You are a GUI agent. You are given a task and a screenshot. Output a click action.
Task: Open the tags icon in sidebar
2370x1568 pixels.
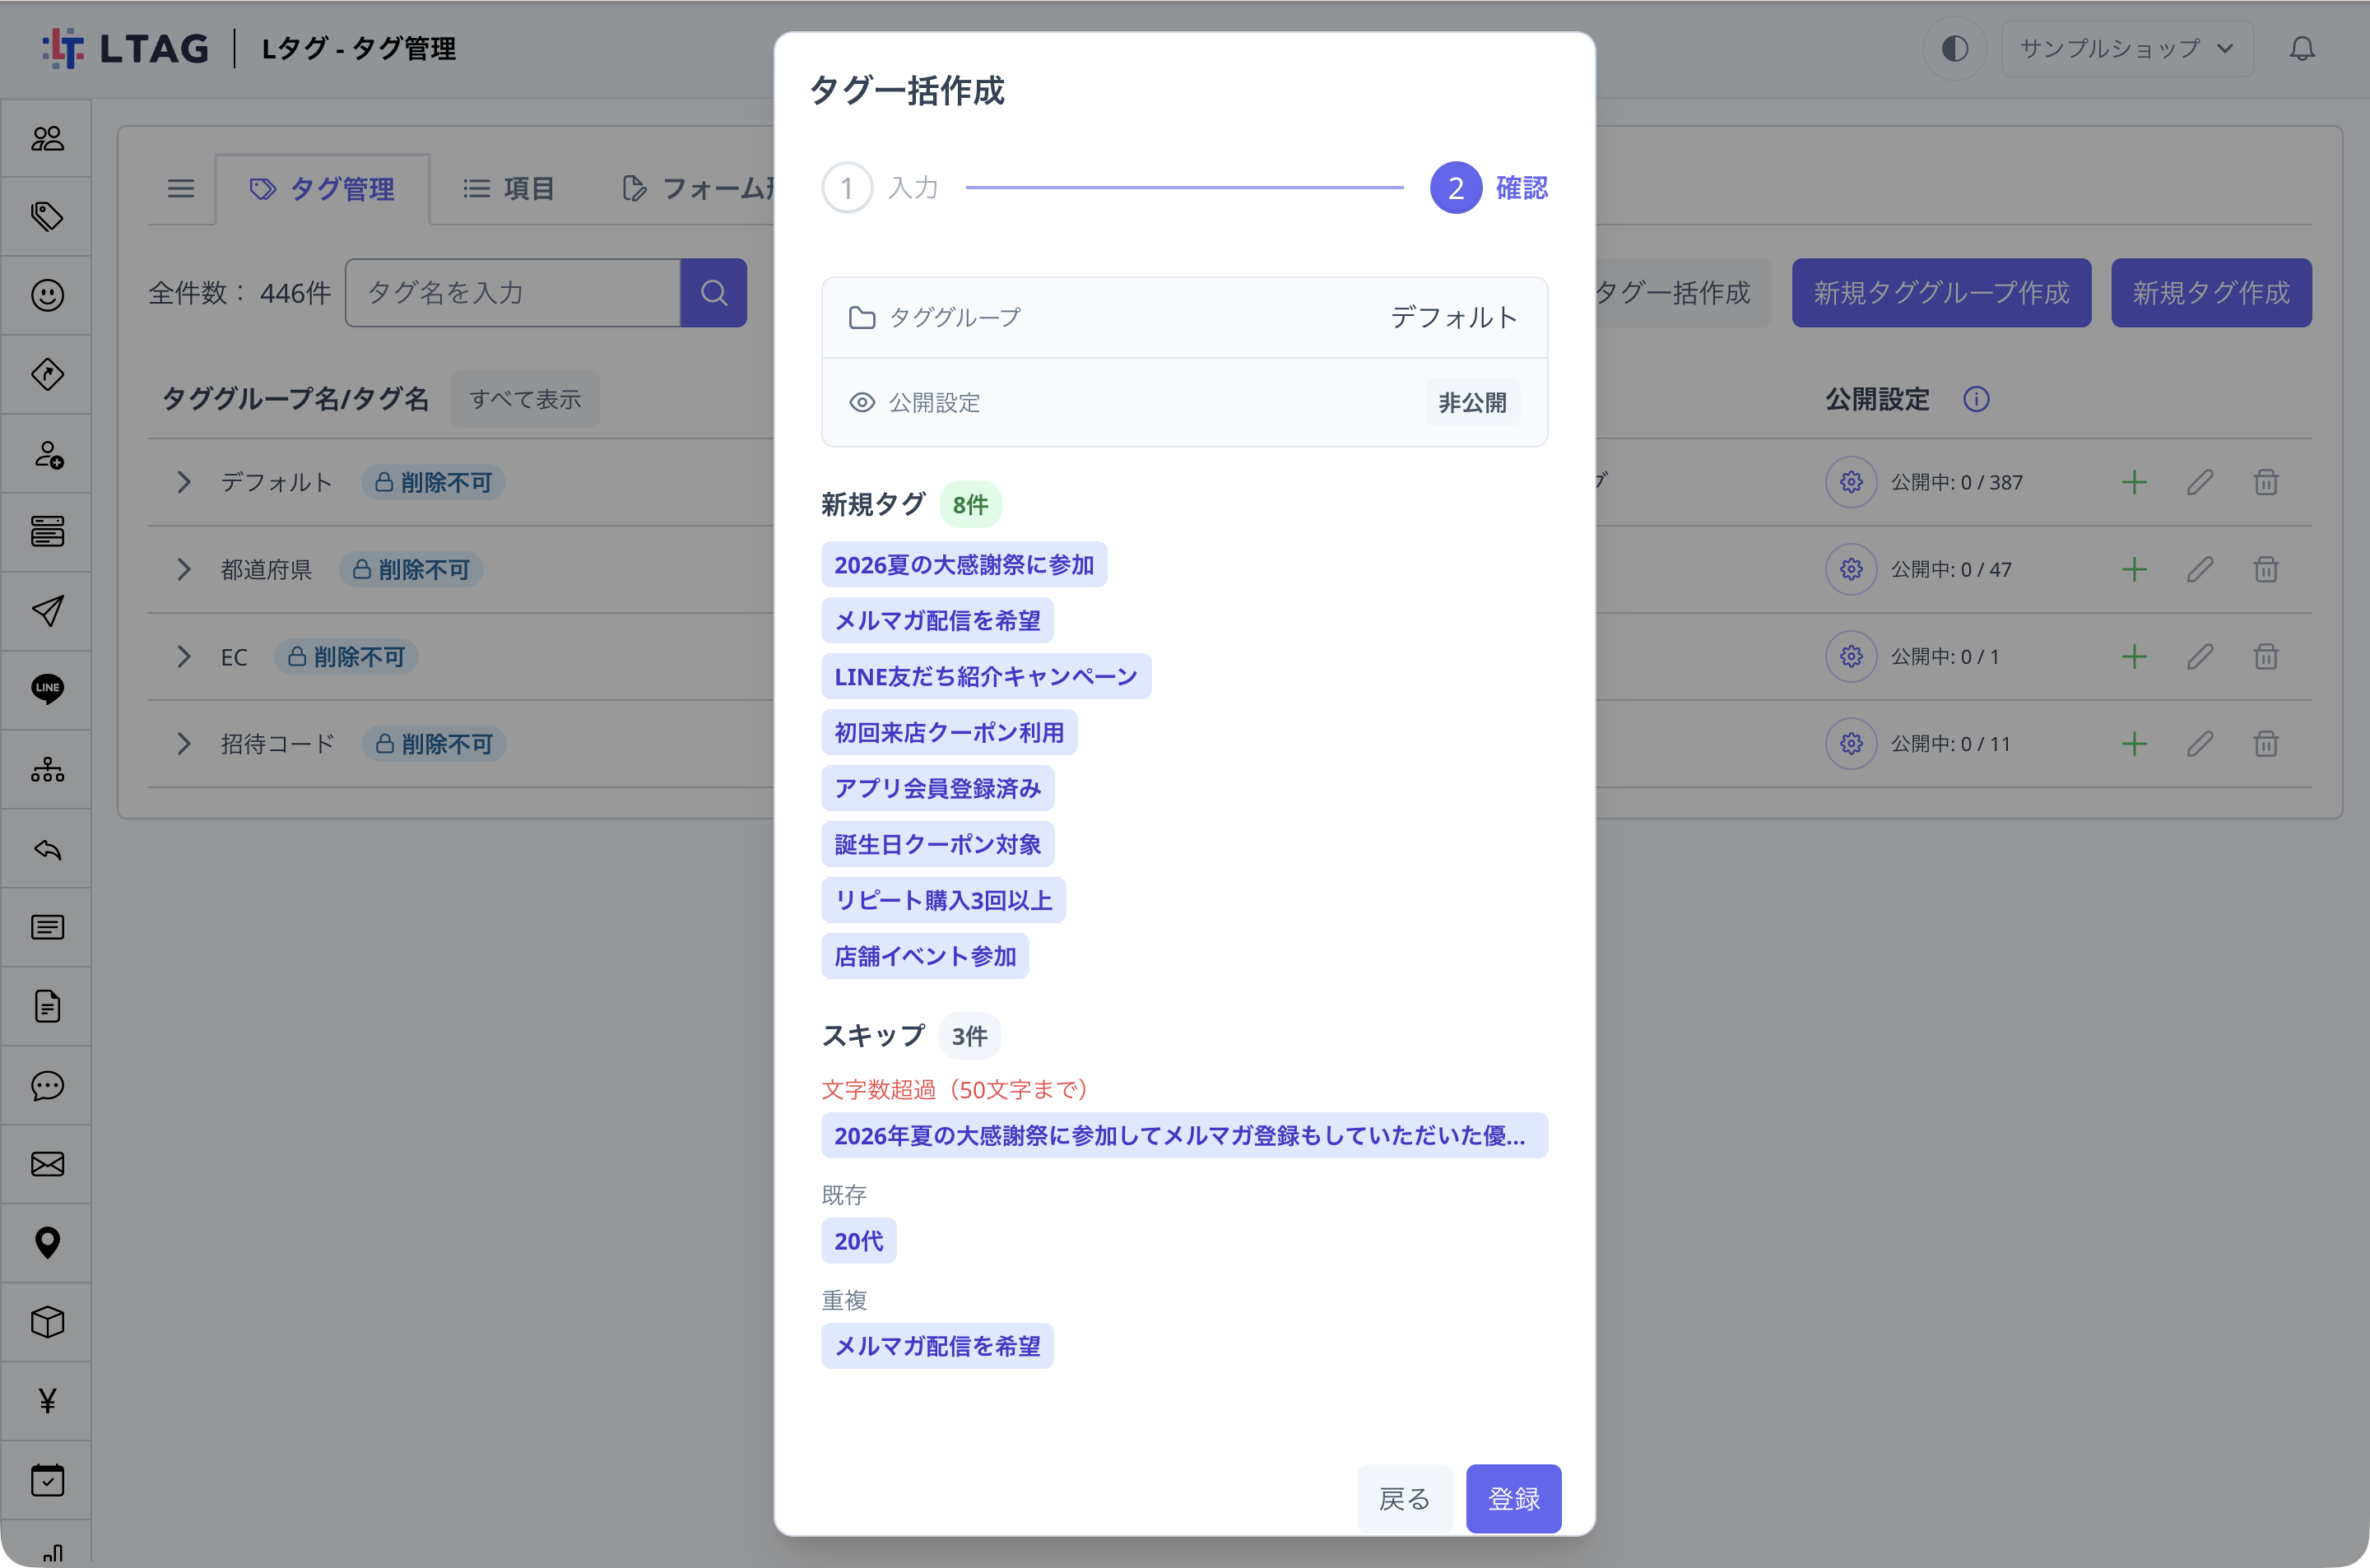[47, 216]
